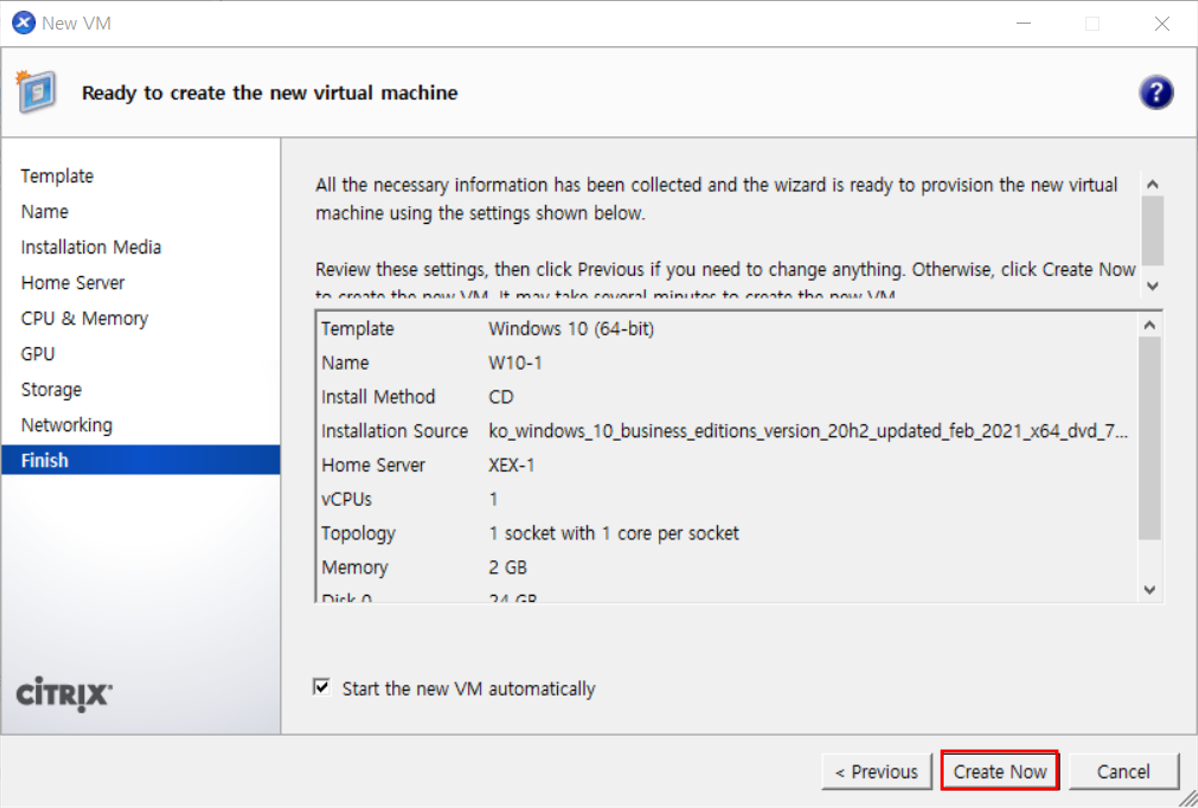The height and width of the screenshot is (808, 1198).
Task: Click the blue help question mark icon
Action: point(1156,92)
